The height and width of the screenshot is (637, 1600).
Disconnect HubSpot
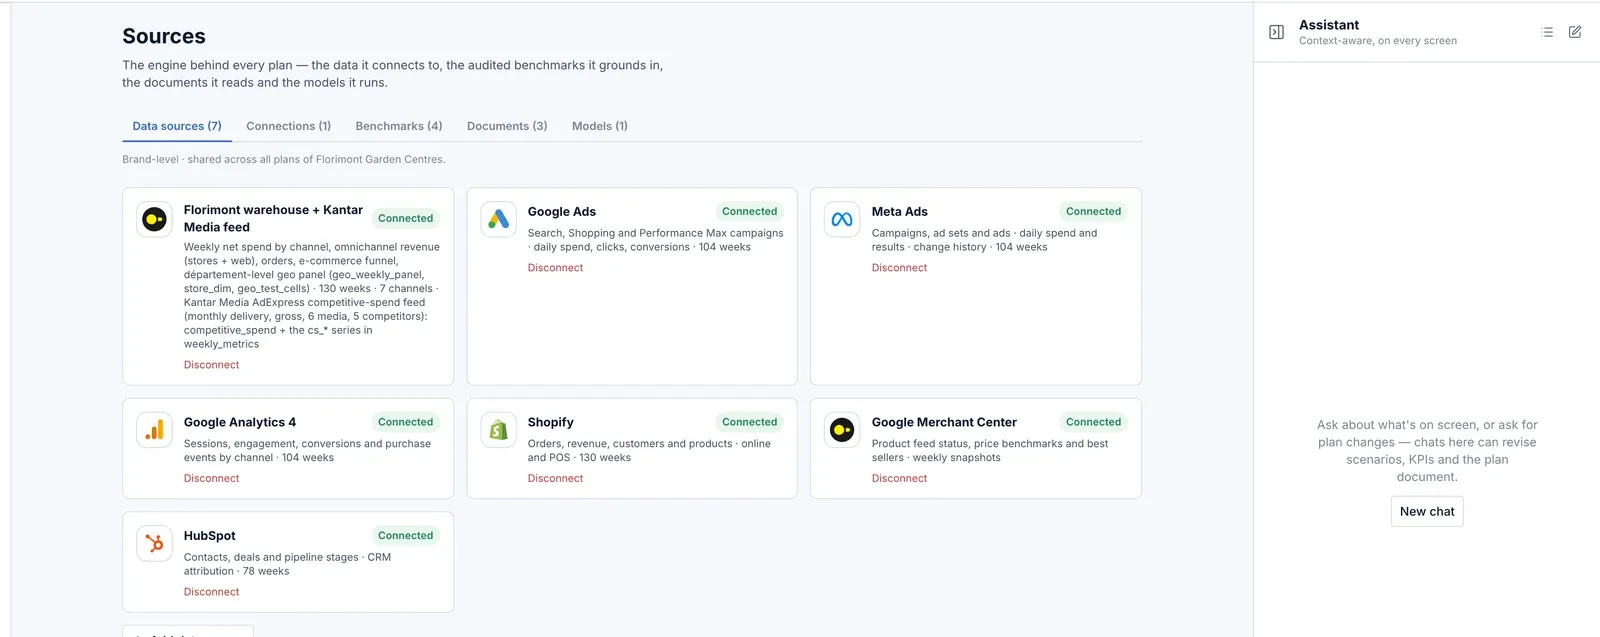[x=211, y=592]
